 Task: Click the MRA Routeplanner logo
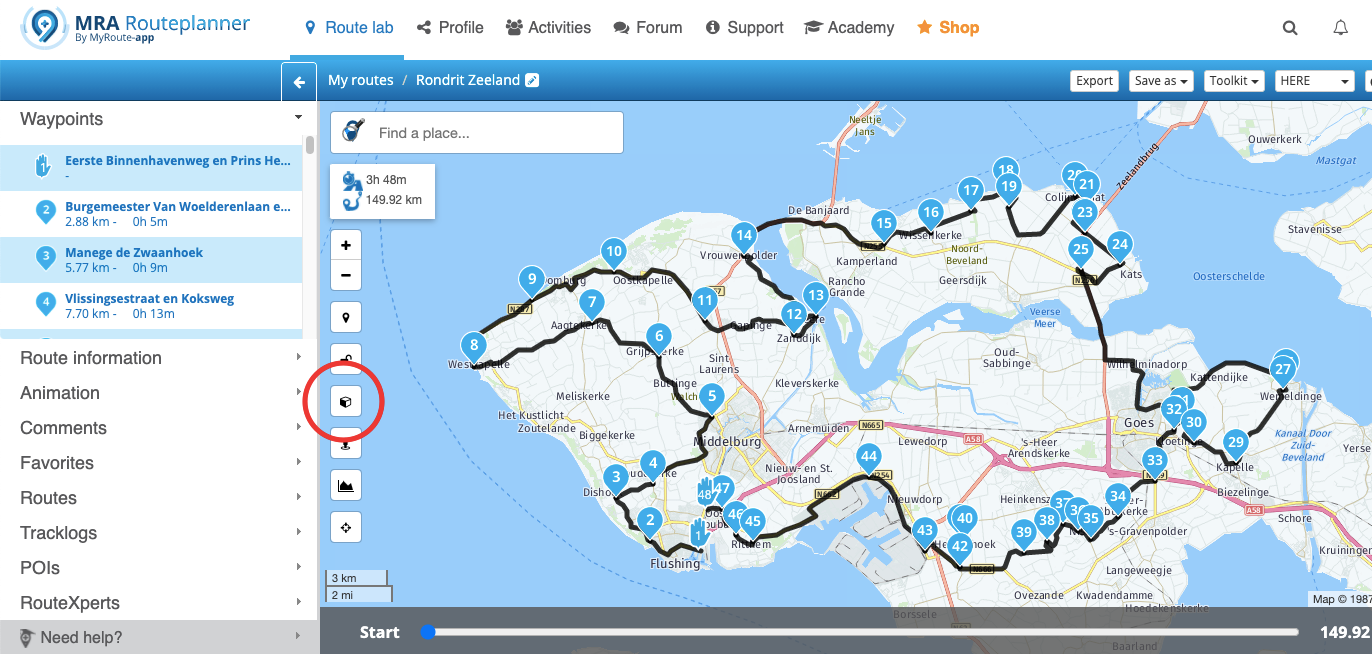point(136,28)
